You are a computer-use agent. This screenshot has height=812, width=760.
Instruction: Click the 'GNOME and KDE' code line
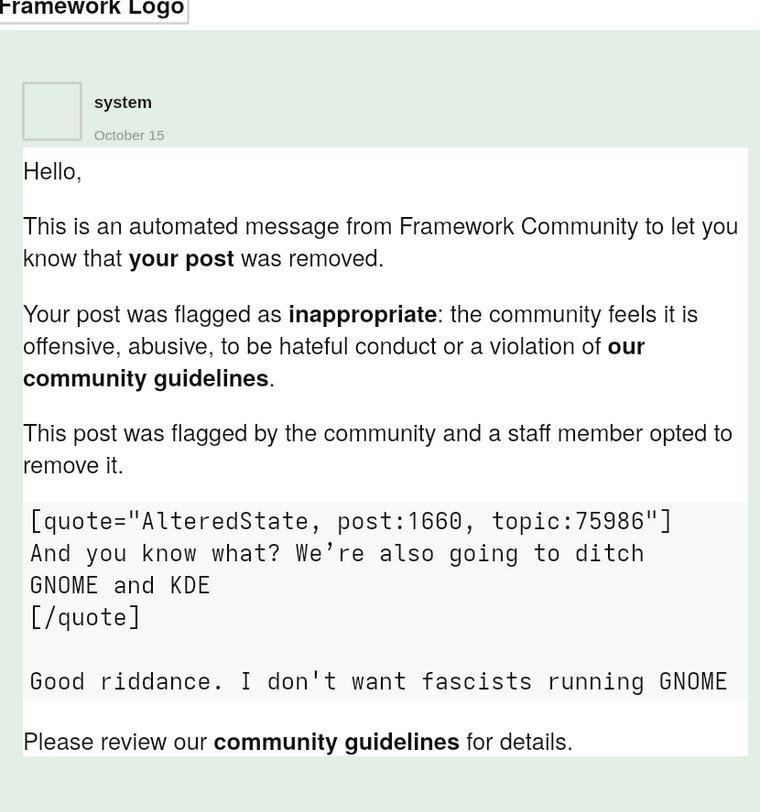coord(120,585)
